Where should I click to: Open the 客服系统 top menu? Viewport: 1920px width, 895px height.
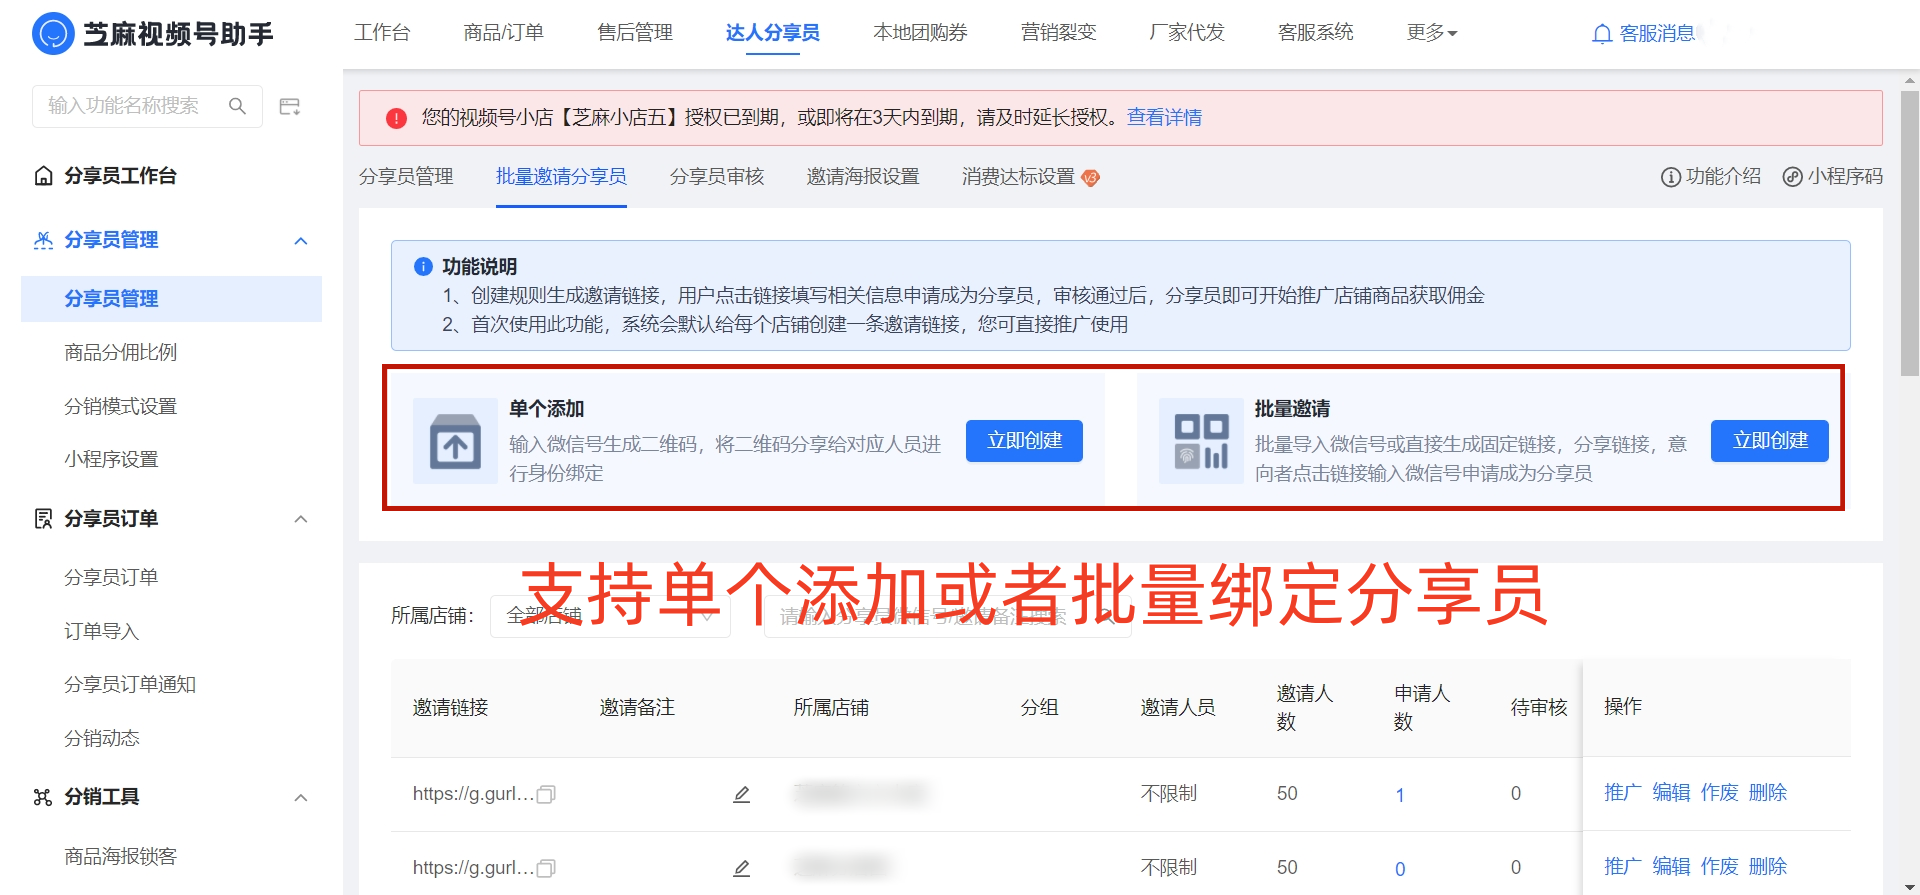coord(1316,33)
